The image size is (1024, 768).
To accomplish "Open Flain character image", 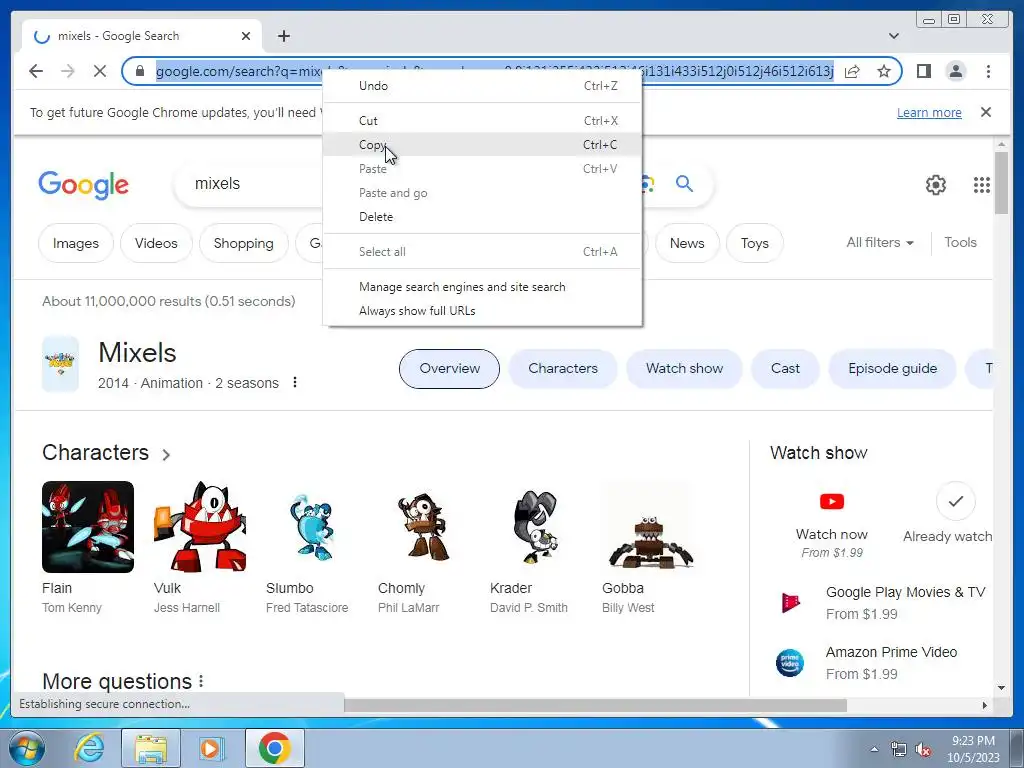I will pos(88,527).
